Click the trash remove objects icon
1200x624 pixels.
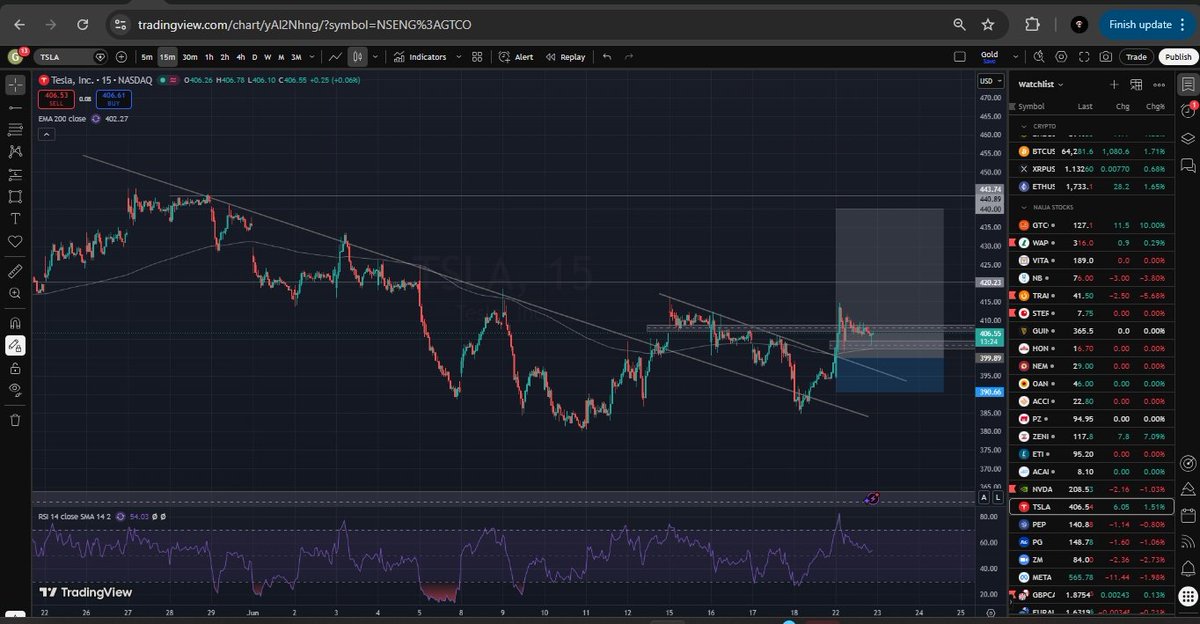15,420
